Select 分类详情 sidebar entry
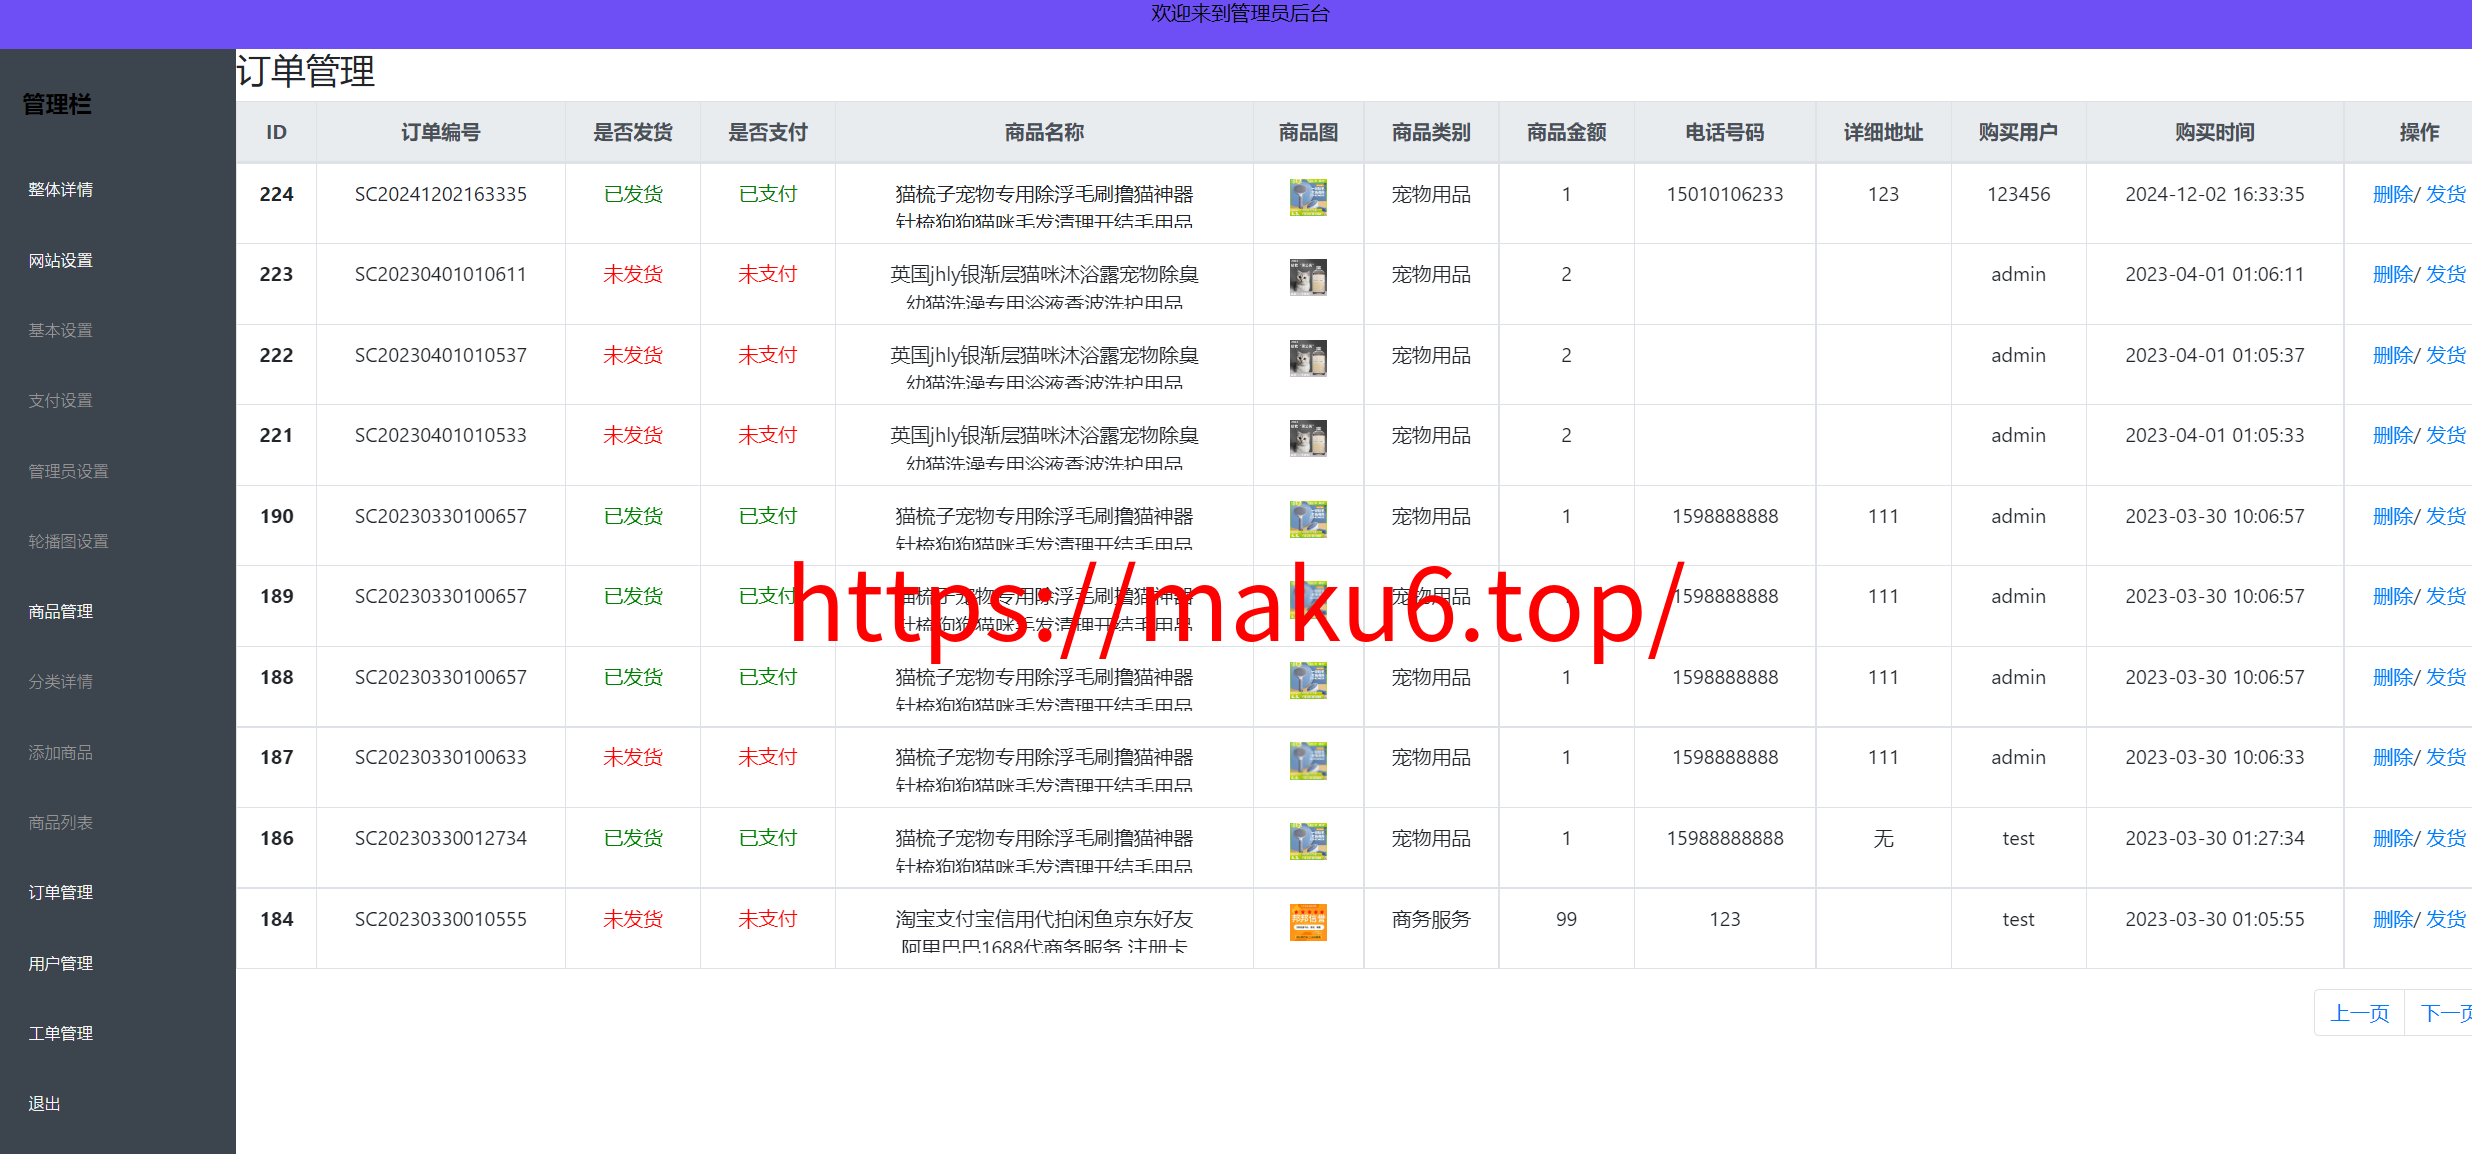The image size is (2472, 1154). (60, 681)
